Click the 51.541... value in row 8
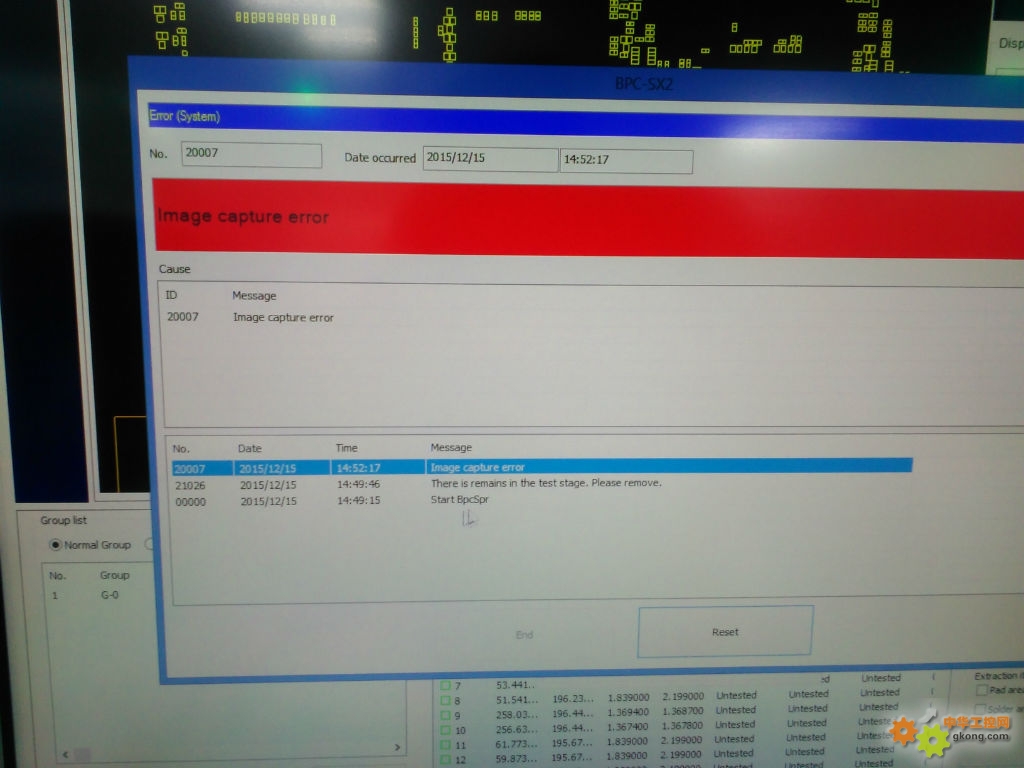 pyautogui.click(x=517, y=699)
